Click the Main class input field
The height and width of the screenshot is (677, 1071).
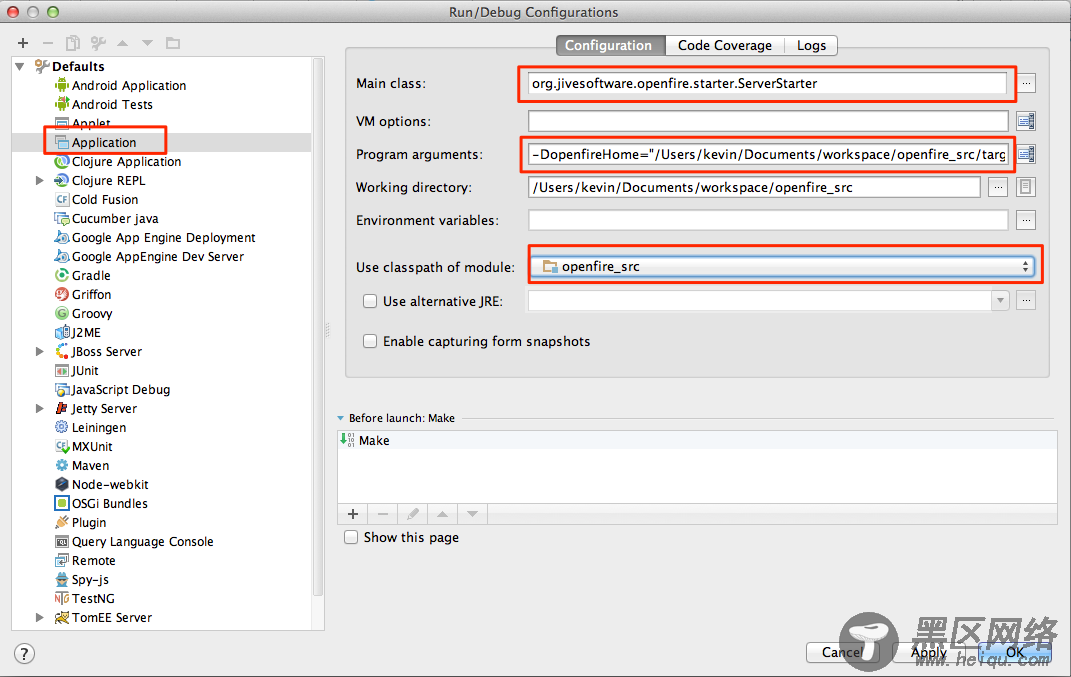(767, 83)
